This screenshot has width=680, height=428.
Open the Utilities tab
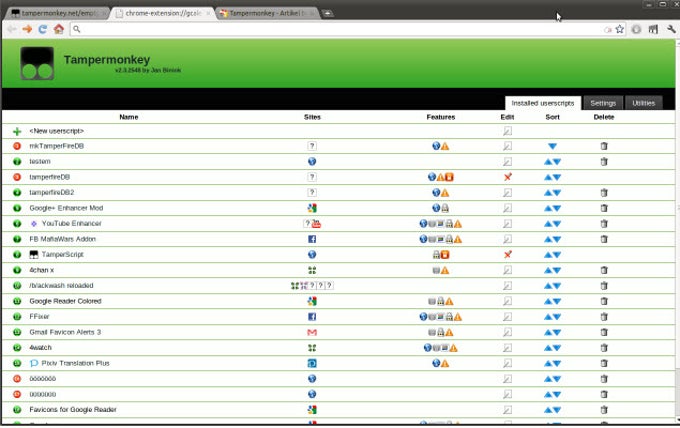coord(644,103)
